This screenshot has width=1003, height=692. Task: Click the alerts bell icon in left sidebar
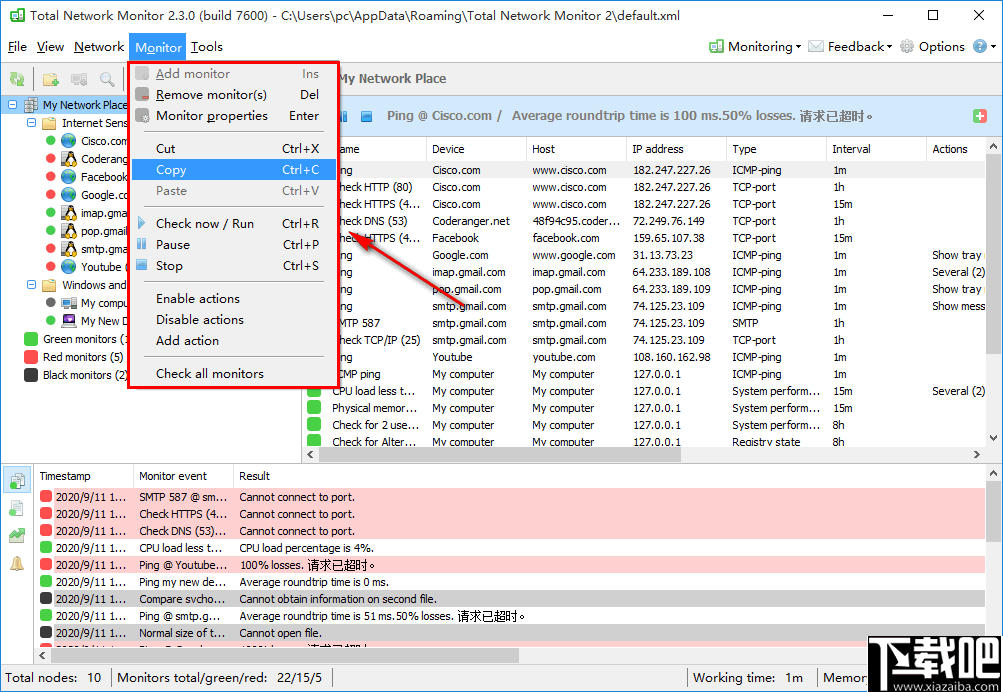[x=16, y=562]
